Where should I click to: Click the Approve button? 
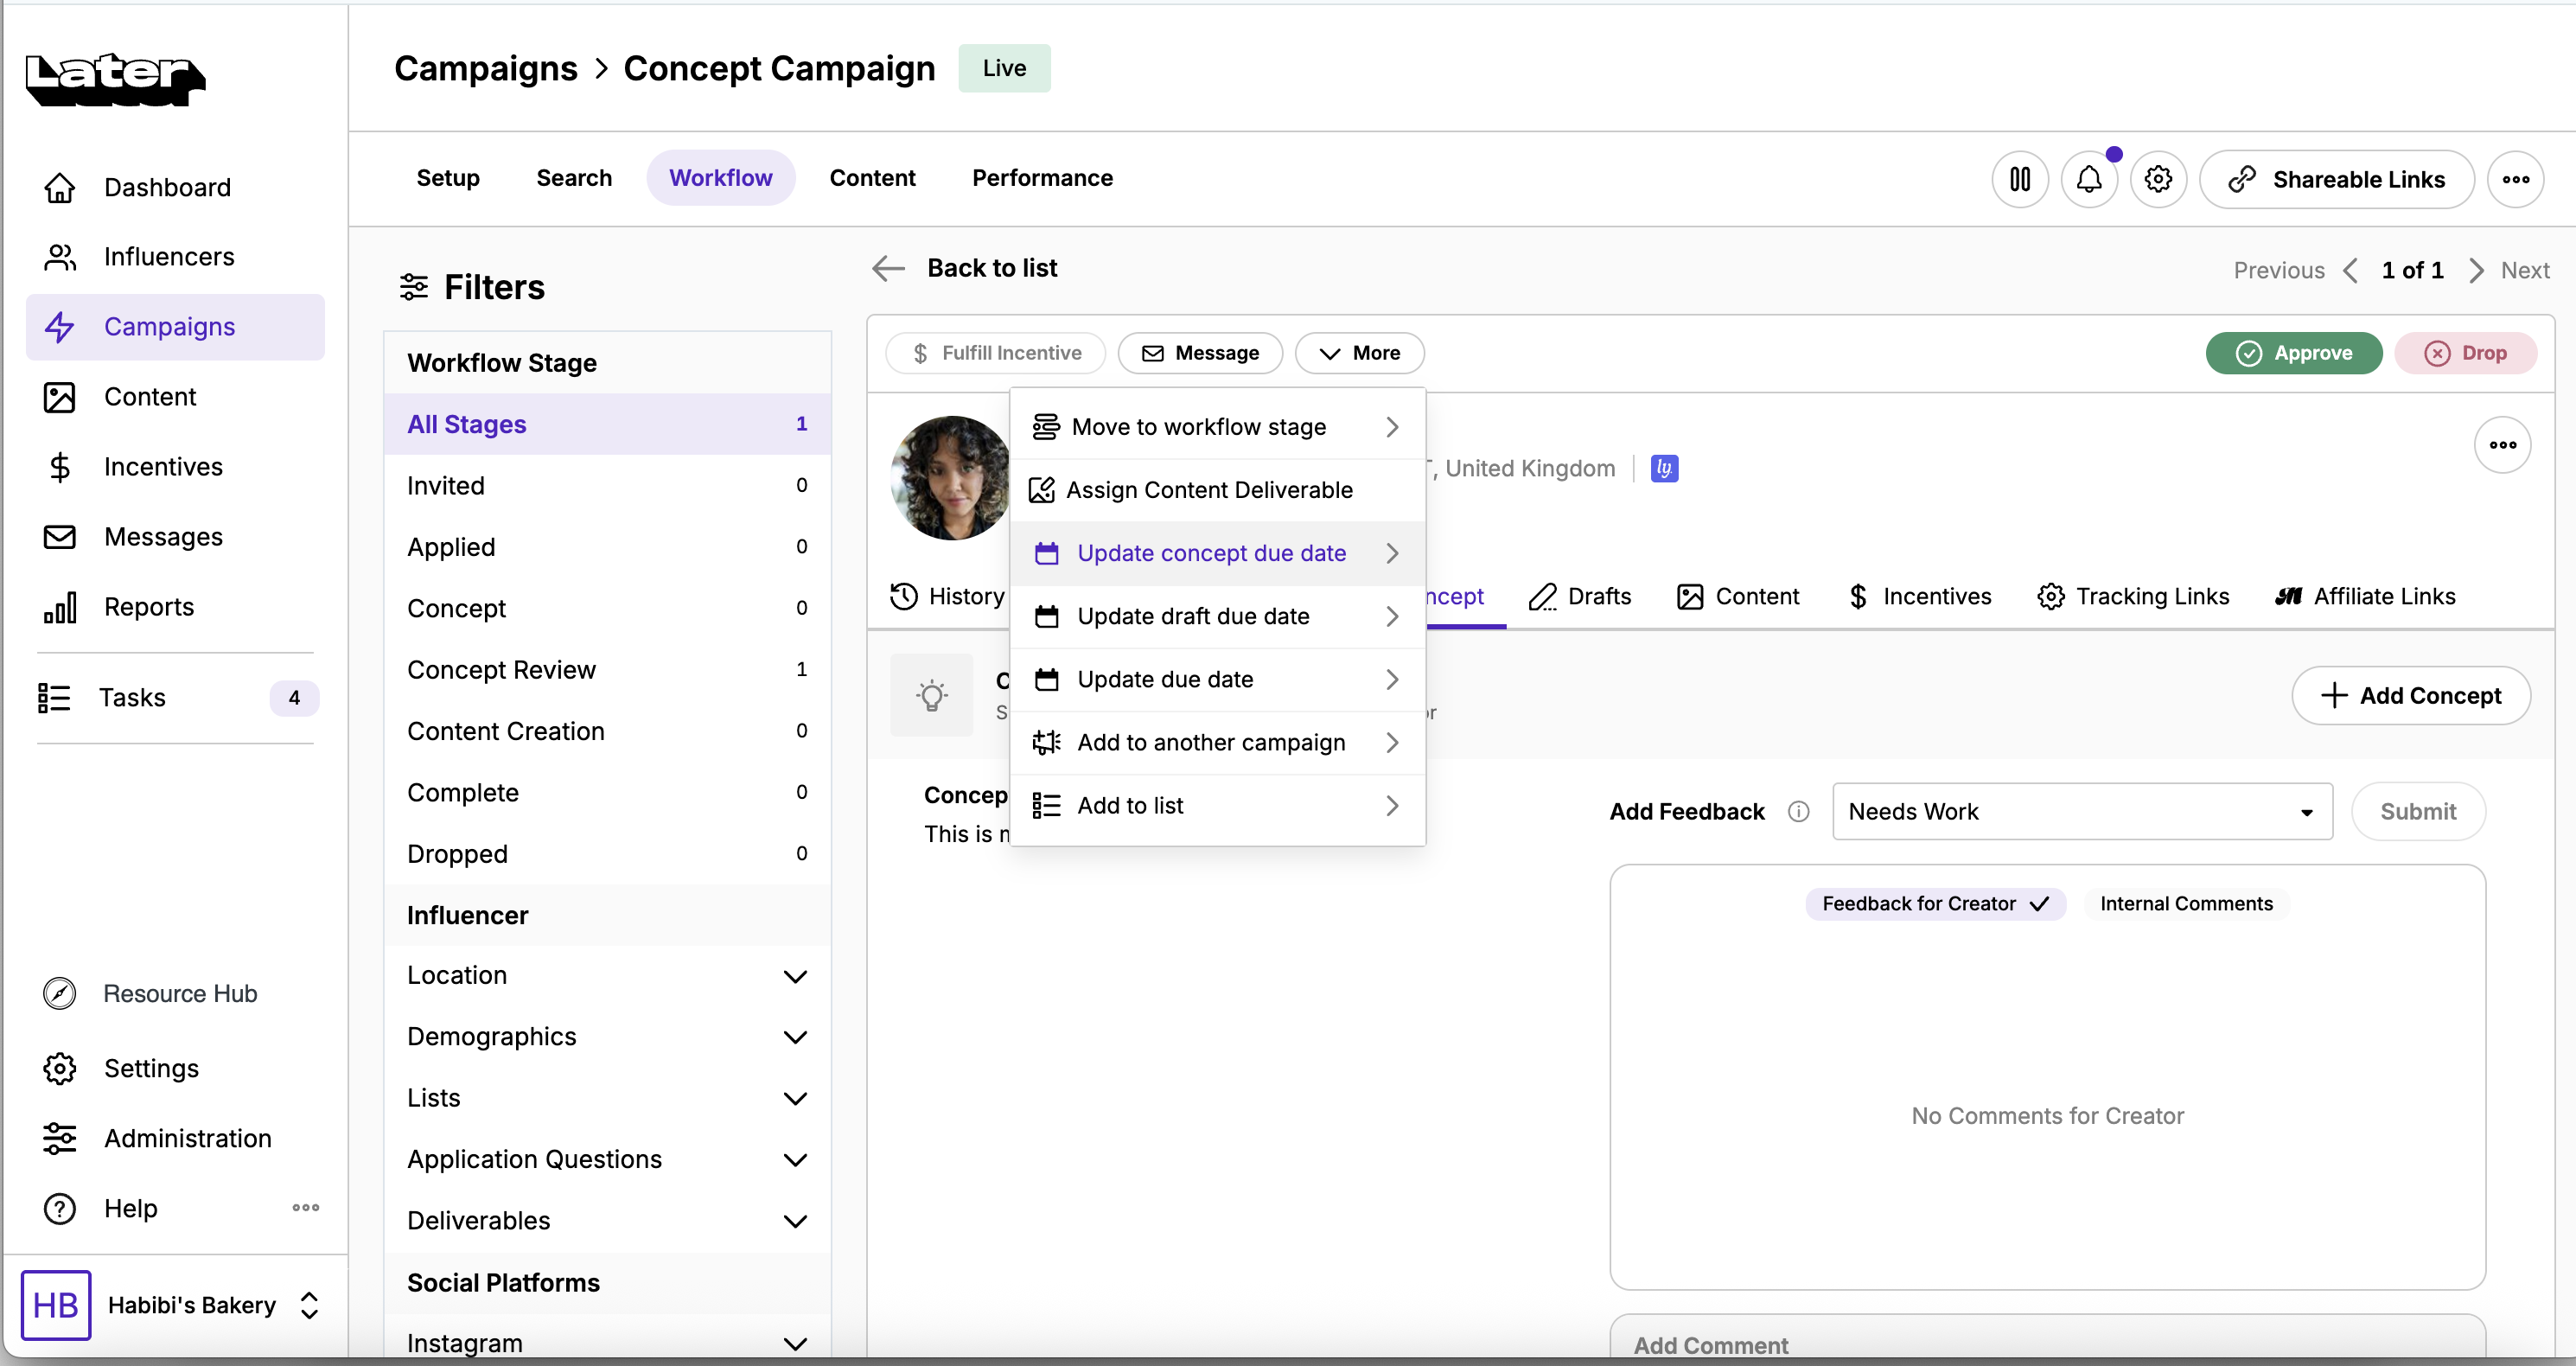(x=2294, y=353)
